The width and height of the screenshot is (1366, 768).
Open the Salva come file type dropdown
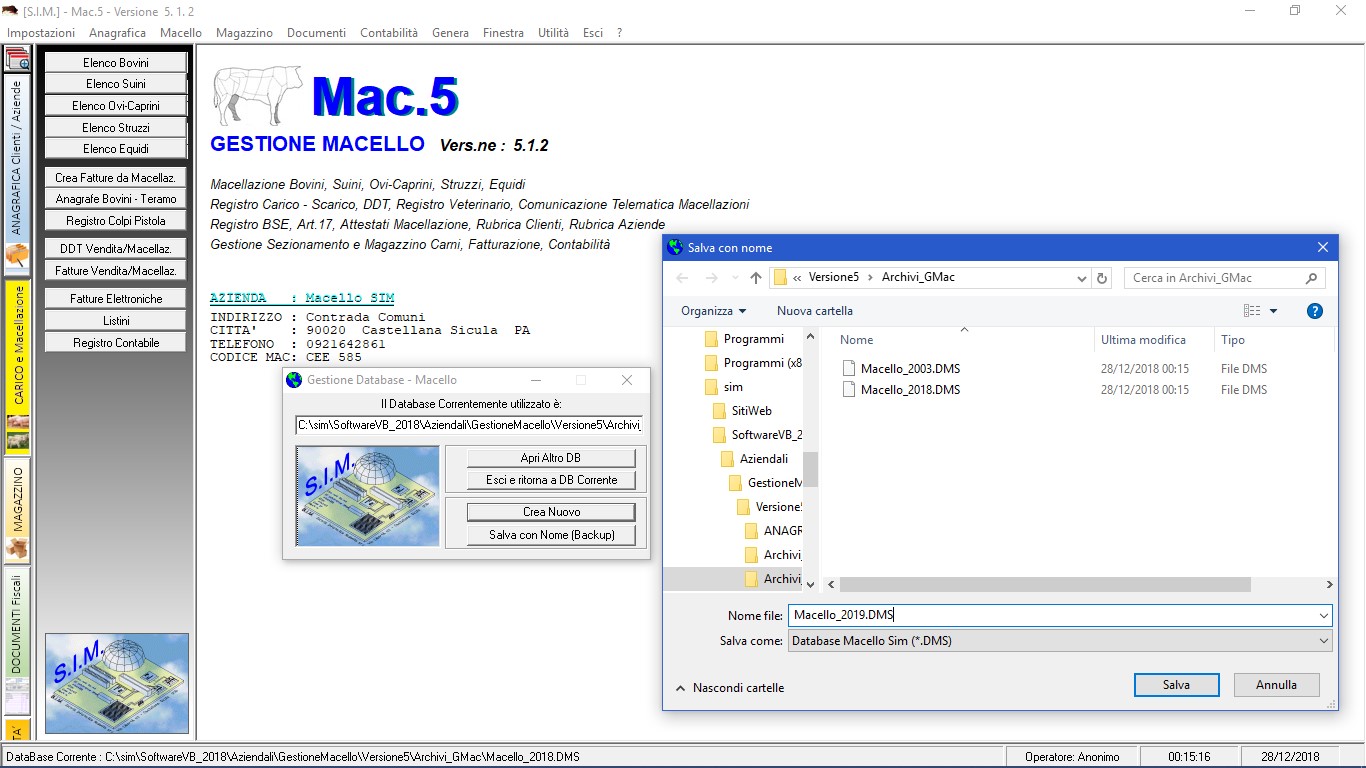(x=1324, y=641)
